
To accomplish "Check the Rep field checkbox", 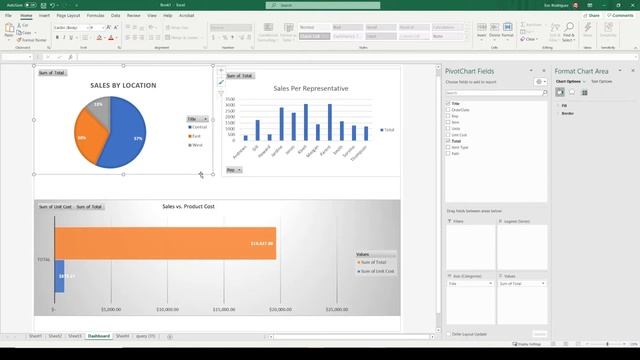I will [448, 116].
